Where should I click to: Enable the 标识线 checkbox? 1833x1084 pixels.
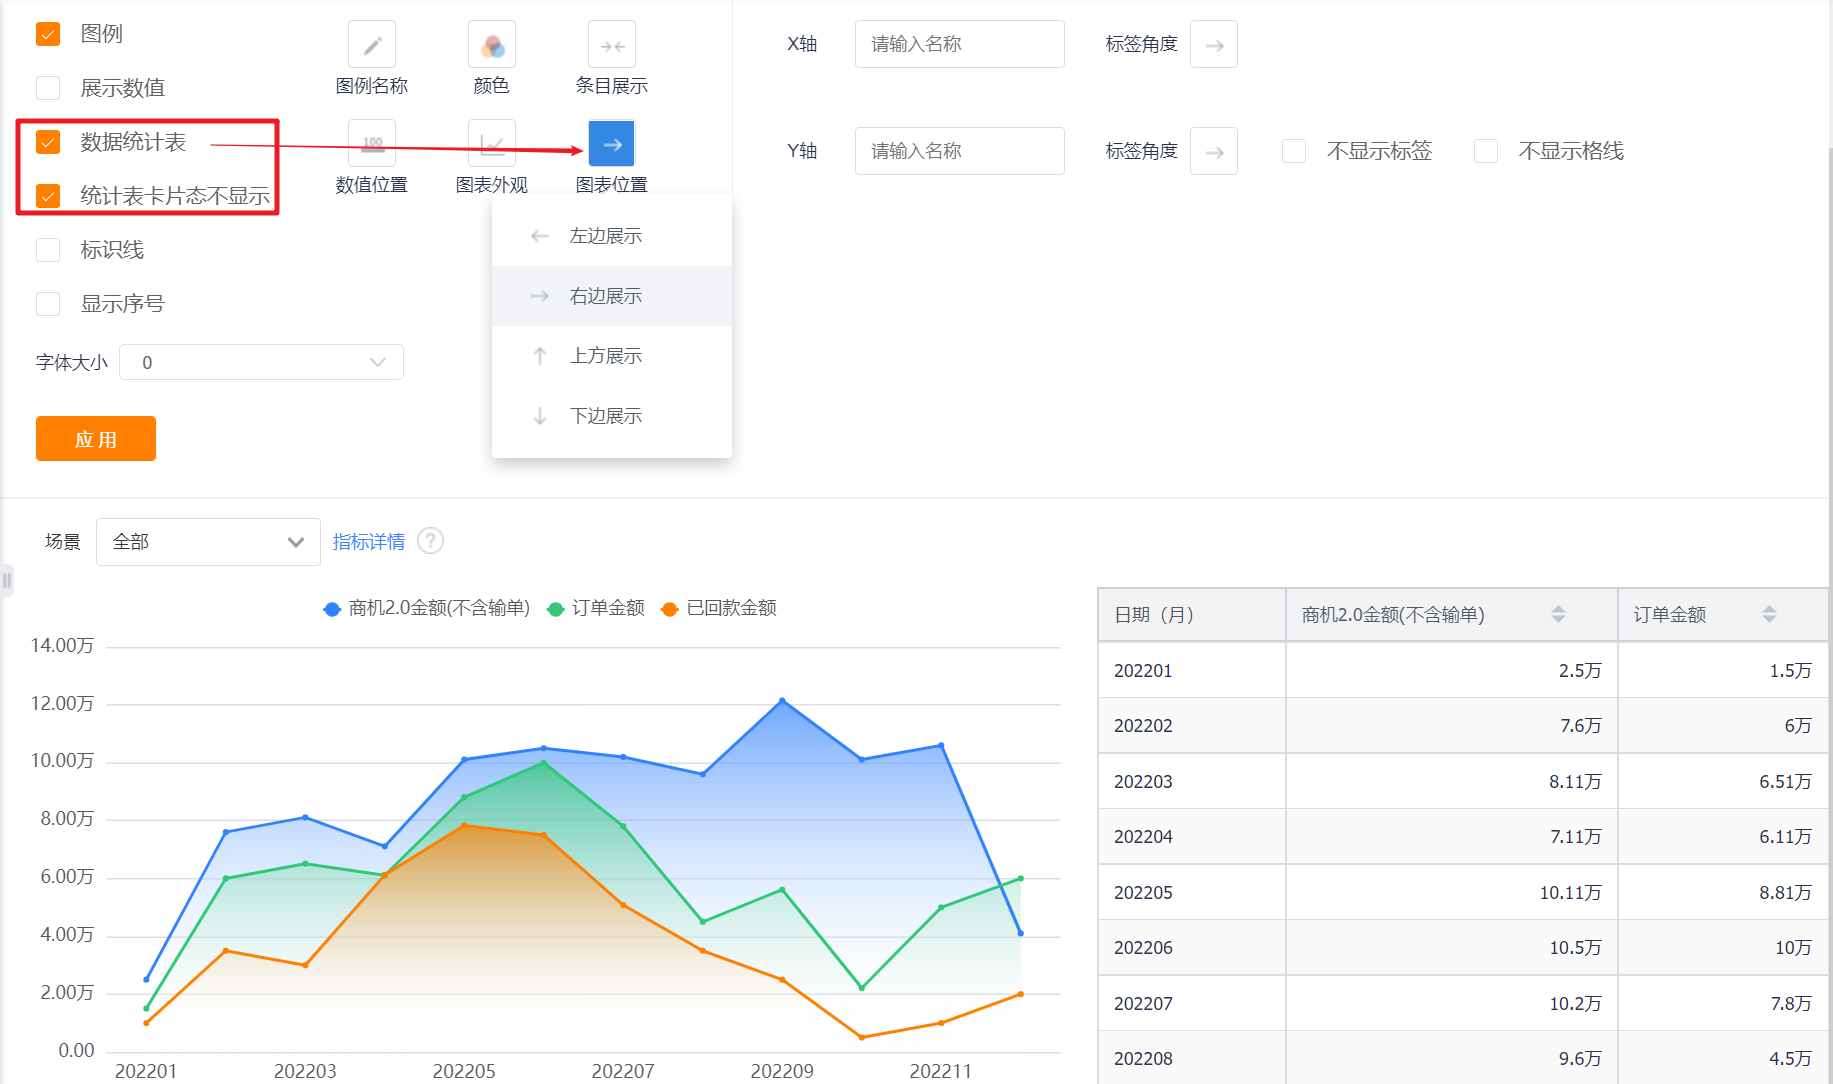pos(48,250)
